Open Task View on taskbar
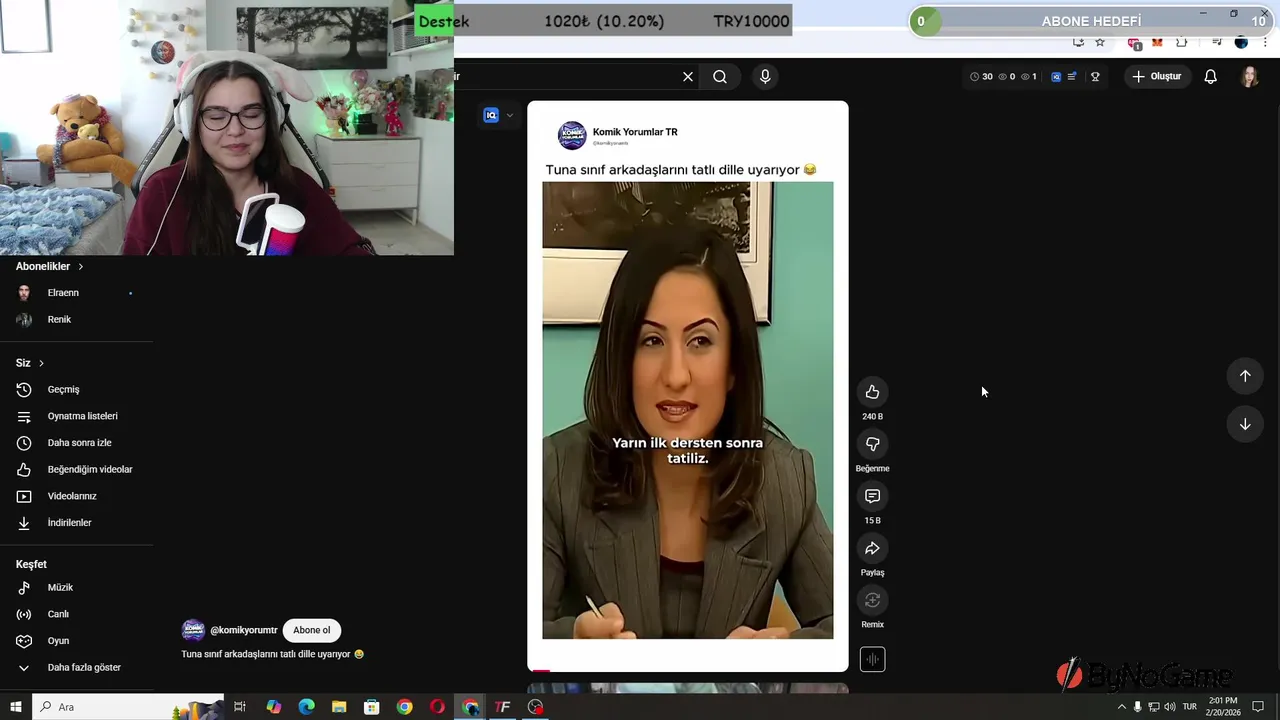This screenshot has height=720, width=1280. (240, 707)
